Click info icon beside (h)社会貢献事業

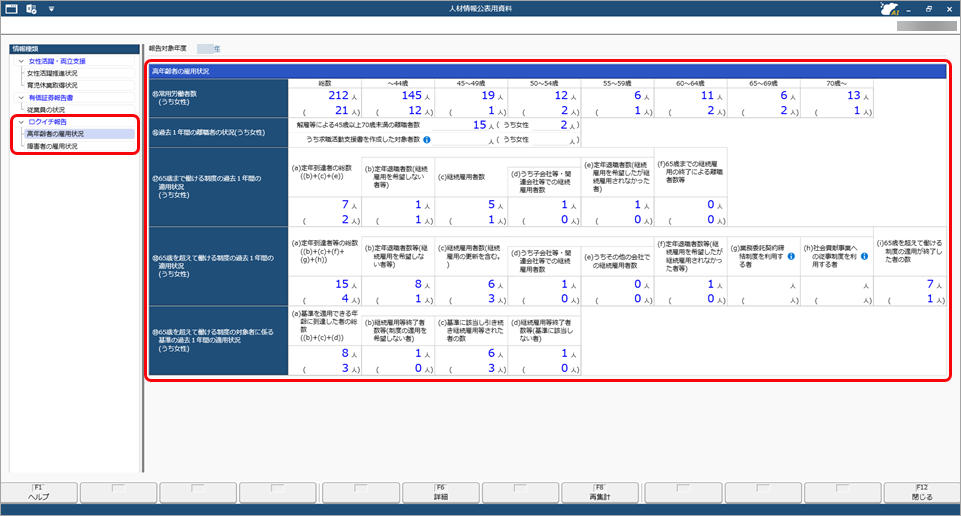(864, 256)
